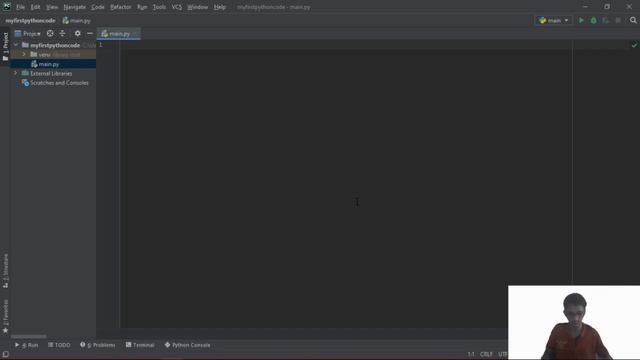
Task: Open the Window menu
Action: click(x=198, y=7)
